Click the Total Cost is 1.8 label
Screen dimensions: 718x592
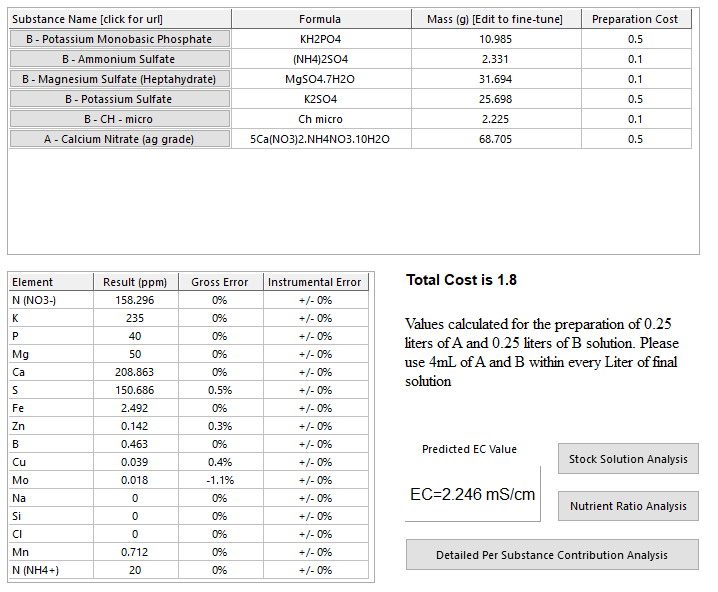tap(462, 280)
